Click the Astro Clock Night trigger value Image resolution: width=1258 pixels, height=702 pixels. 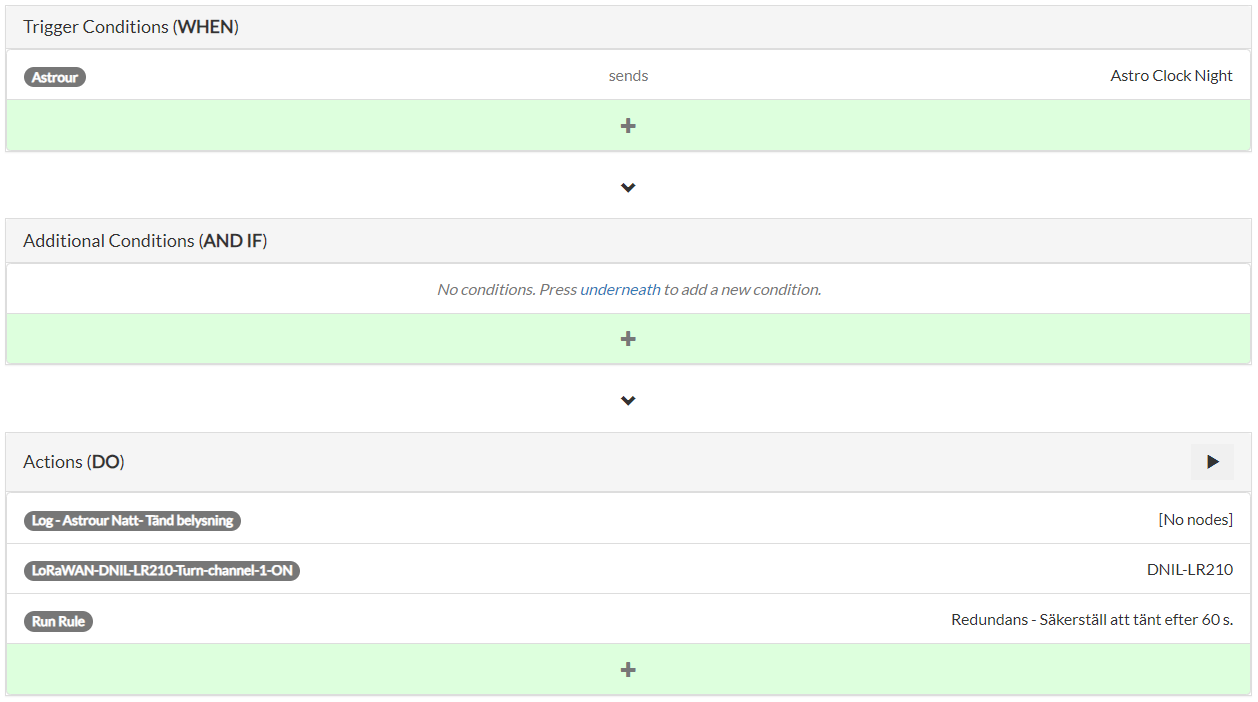pos(1171,76)
